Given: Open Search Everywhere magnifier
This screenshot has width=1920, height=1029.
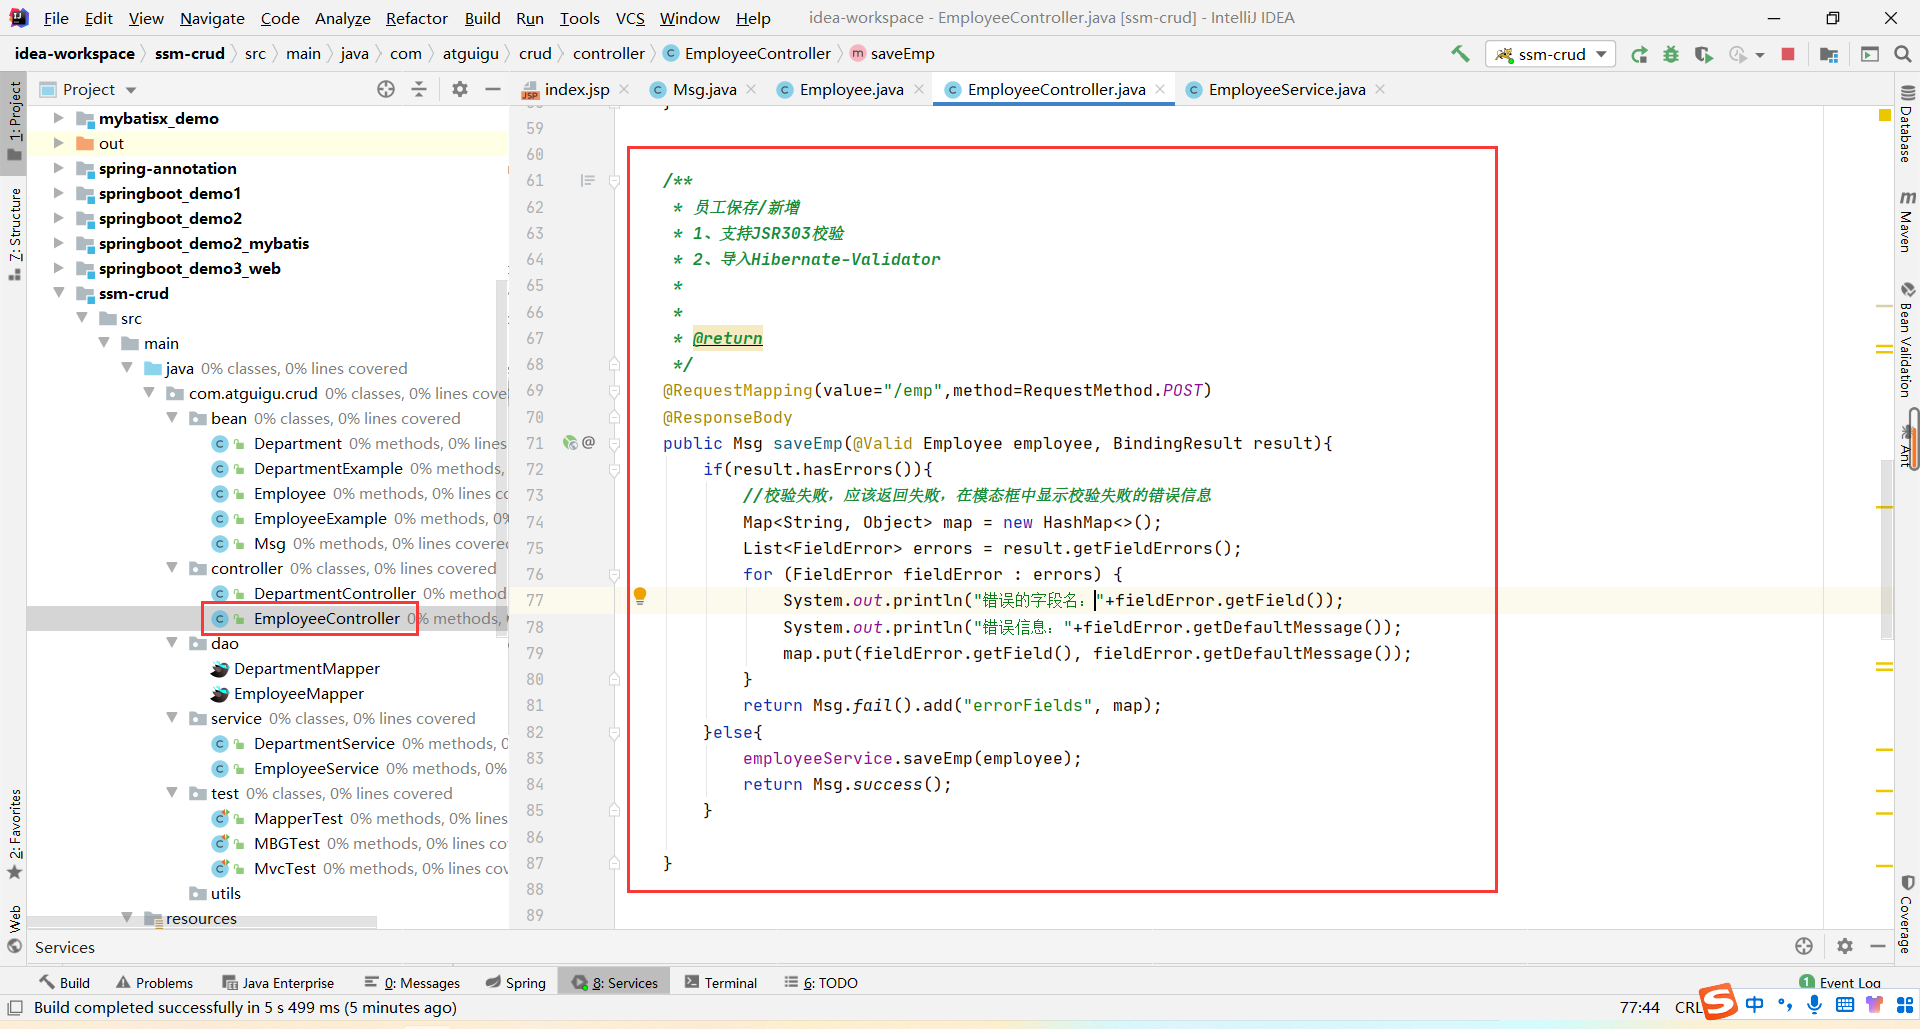Looking at the screenshot, I should pyautogui.click(x=1903, y=54).
